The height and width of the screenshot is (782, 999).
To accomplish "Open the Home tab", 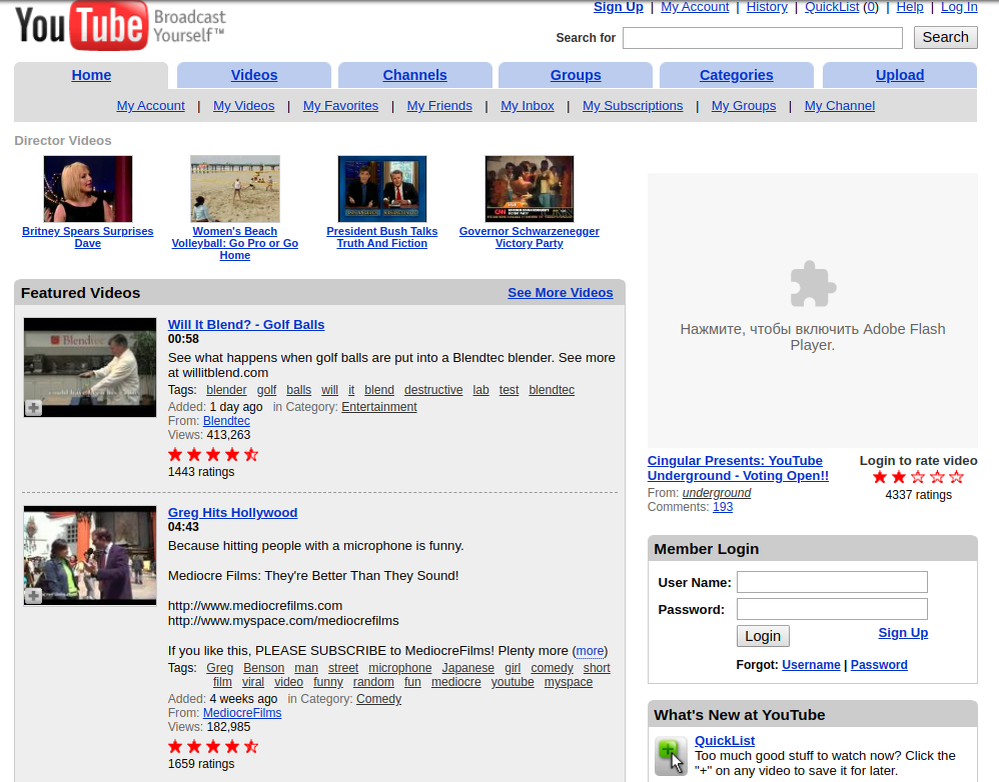I will pyautogui.click(x=91, y=75).
